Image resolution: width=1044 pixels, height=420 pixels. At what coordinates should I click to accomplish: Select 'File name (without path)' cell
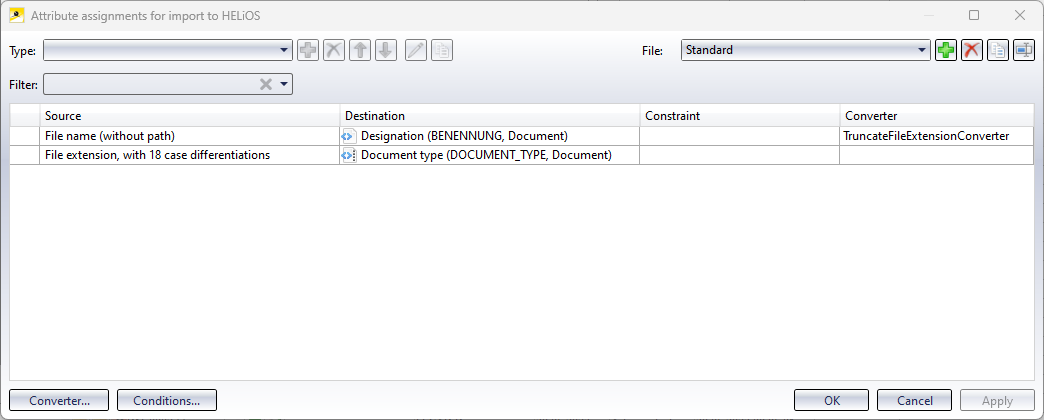[x=190, y=136]
